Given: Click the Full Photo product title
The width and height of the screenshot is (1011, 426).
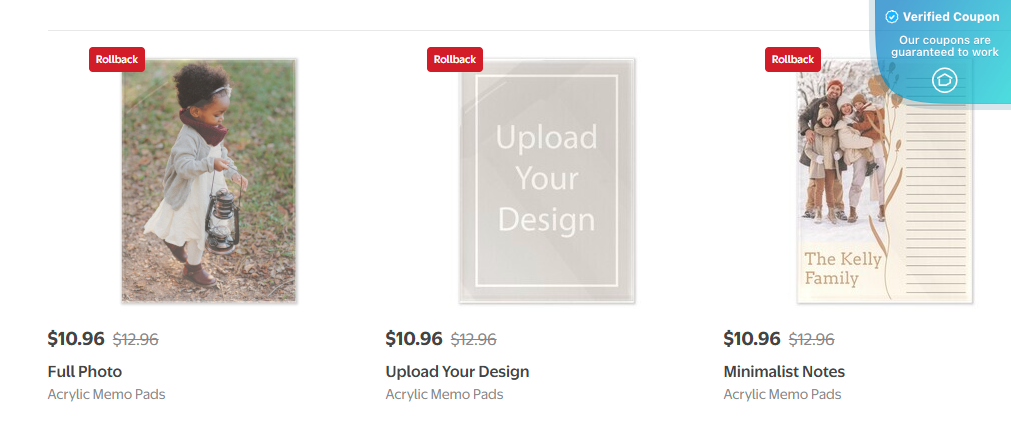Looking at the screenshot, I should pyautogui.click(x=85, y=372).
